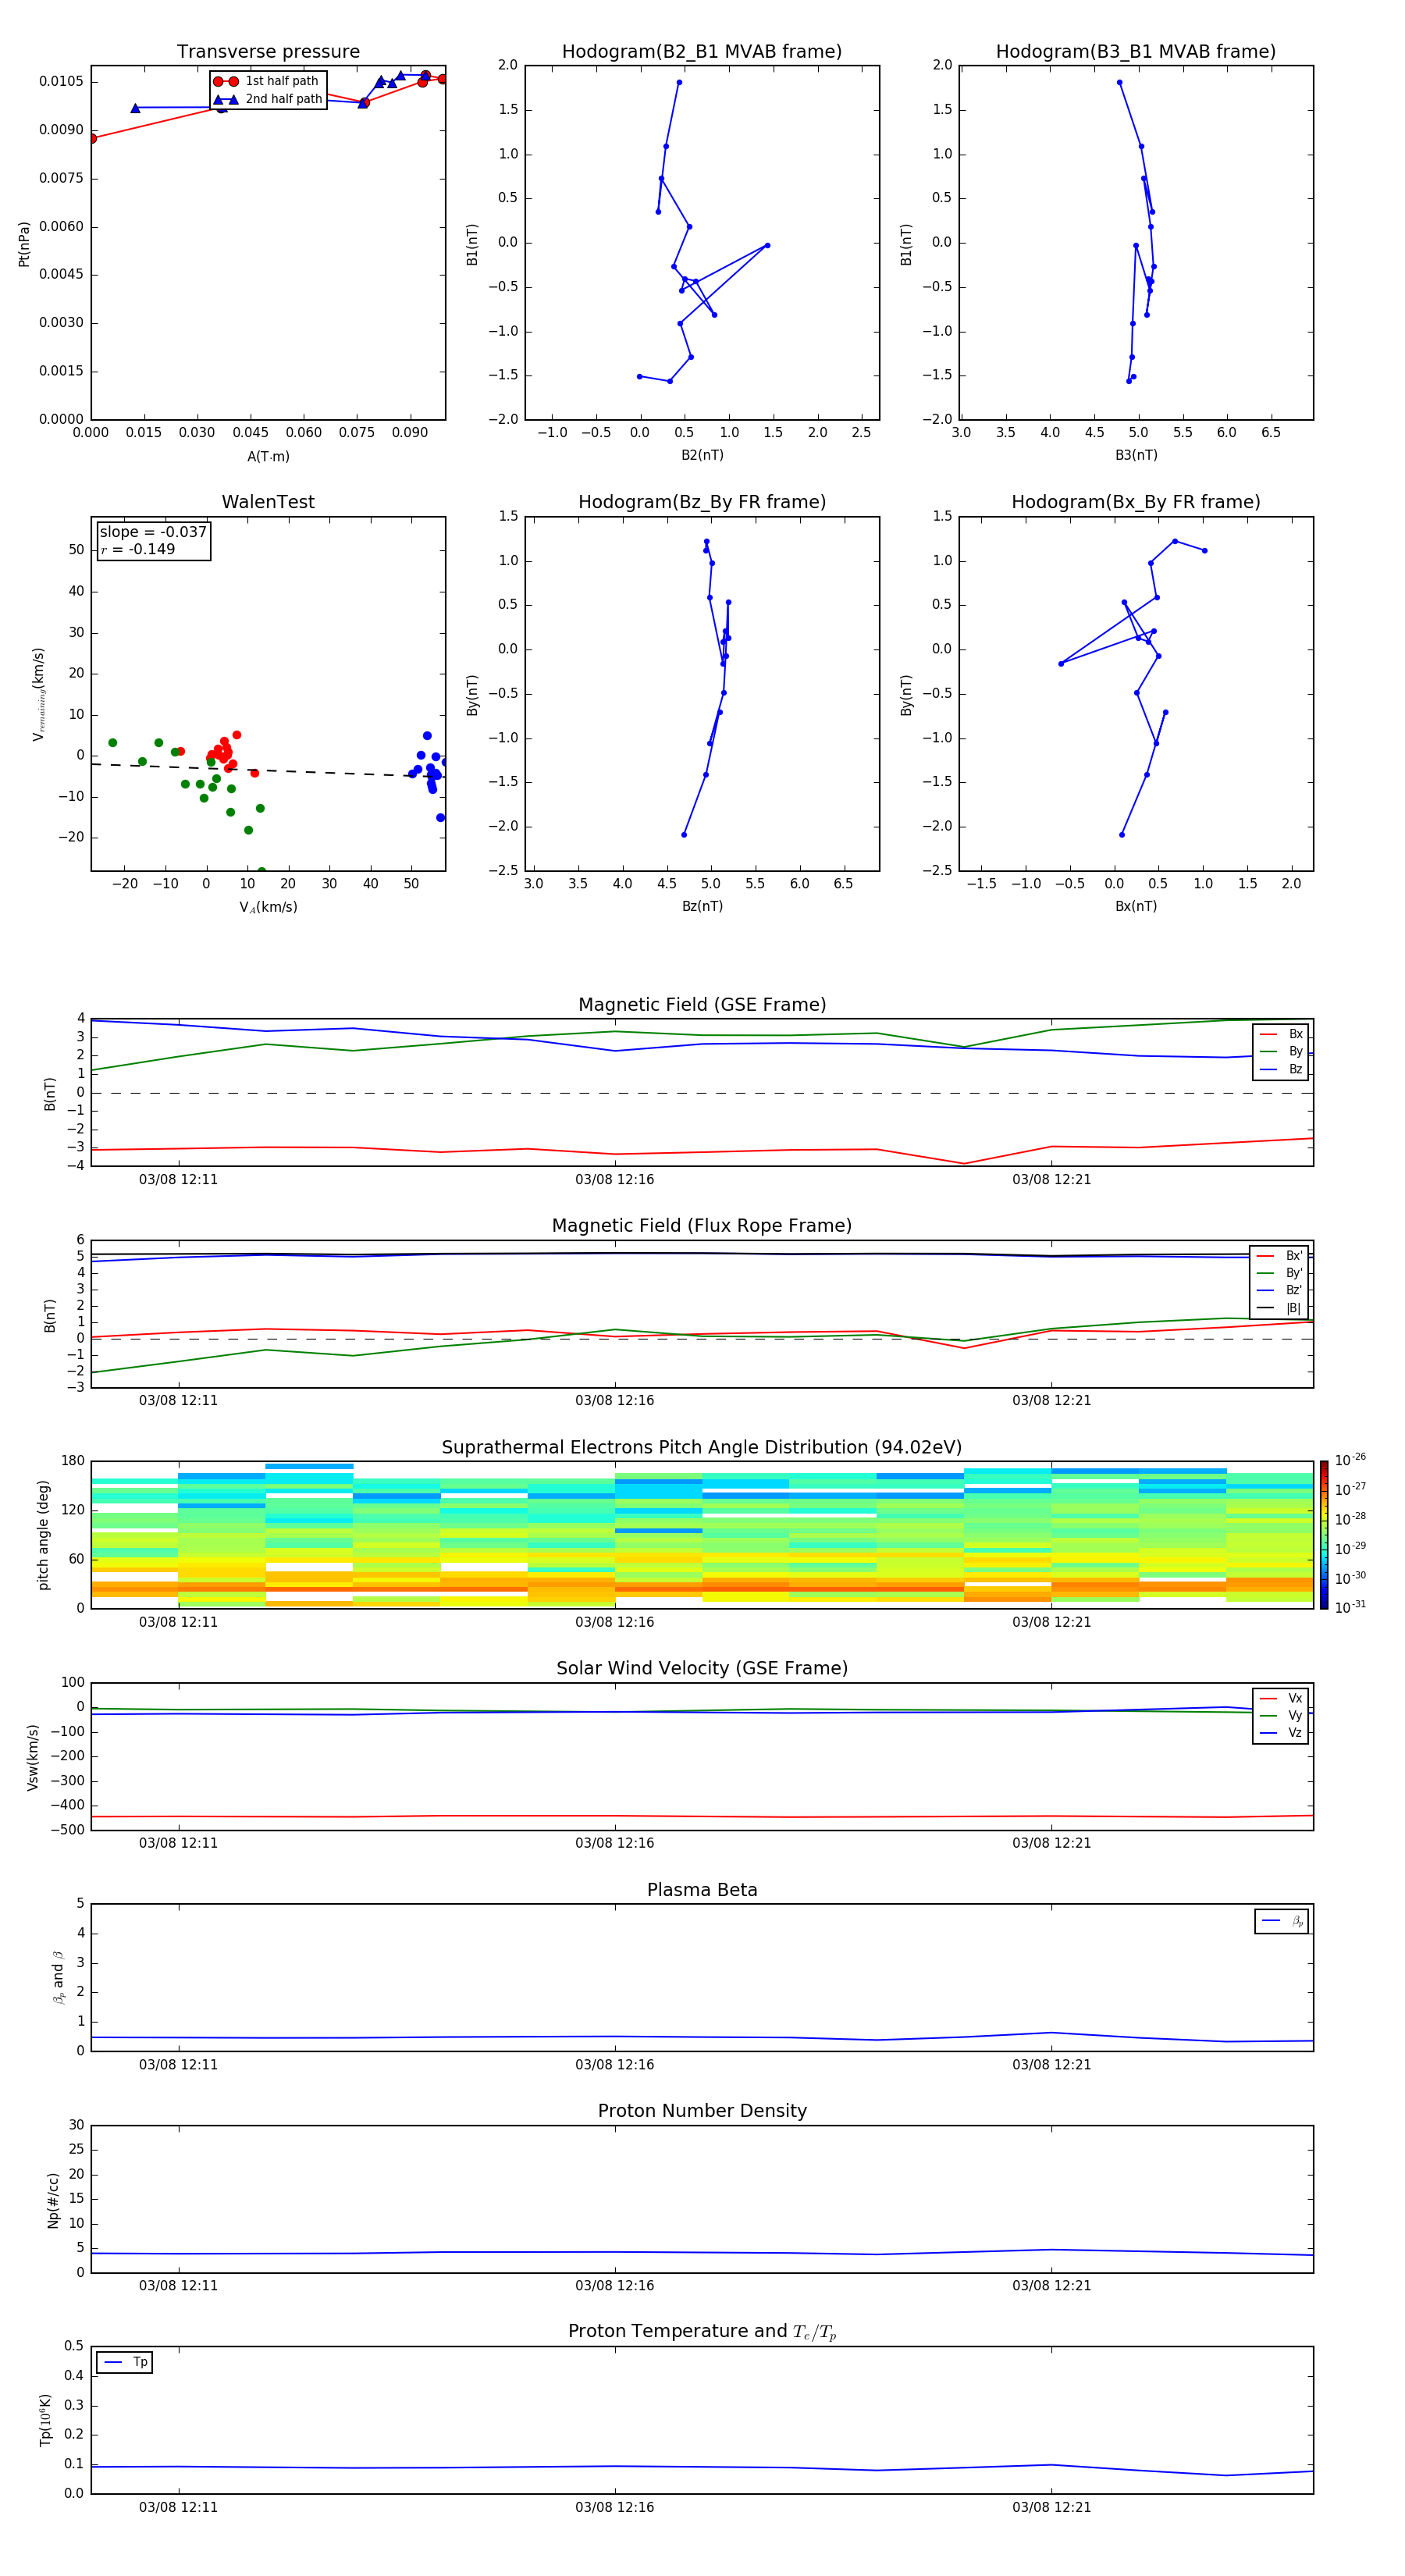This screenshot has width=1405, height=2576.
Task: Click 'Solar Wind Velocity (GSE Frame)' title
Action: click(x=702, y=1669)
